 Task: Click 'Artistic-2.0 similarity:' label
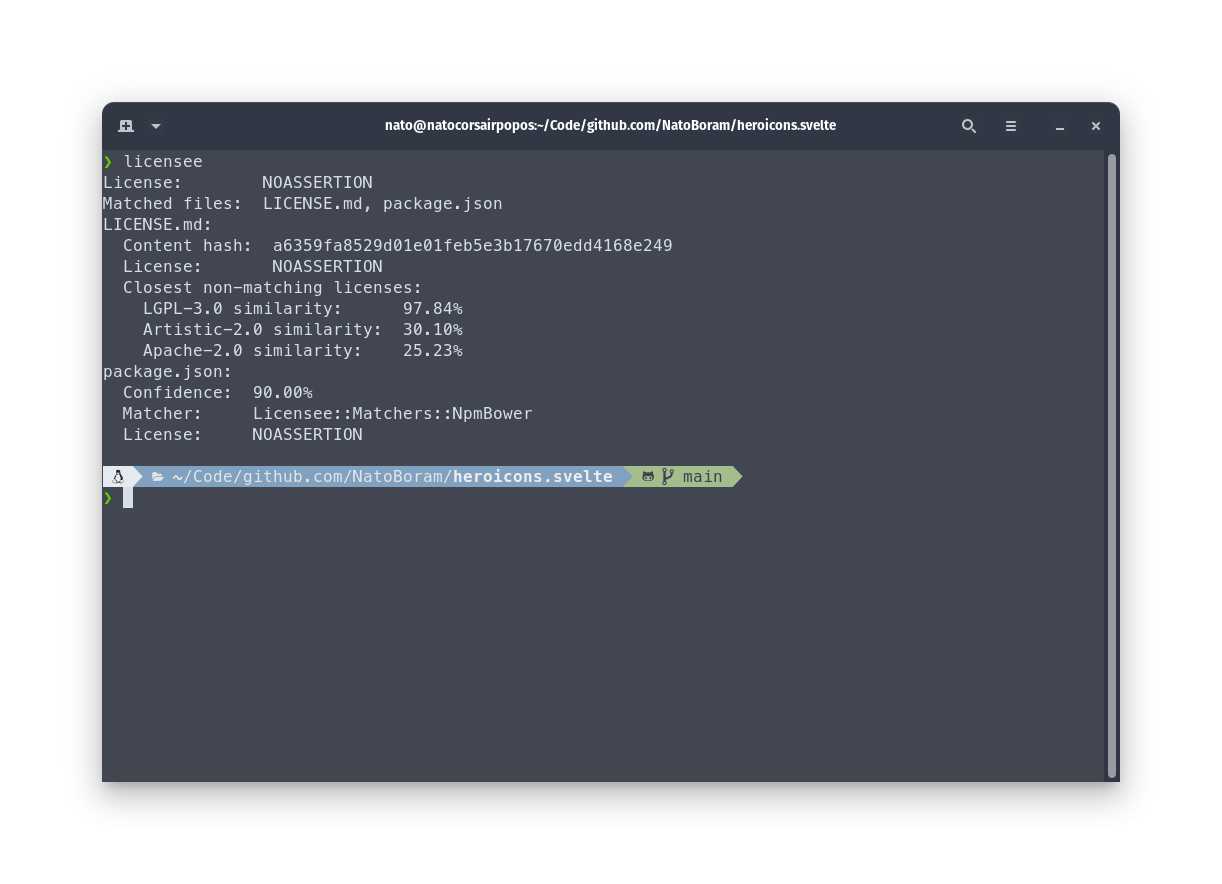coord(263,330)
